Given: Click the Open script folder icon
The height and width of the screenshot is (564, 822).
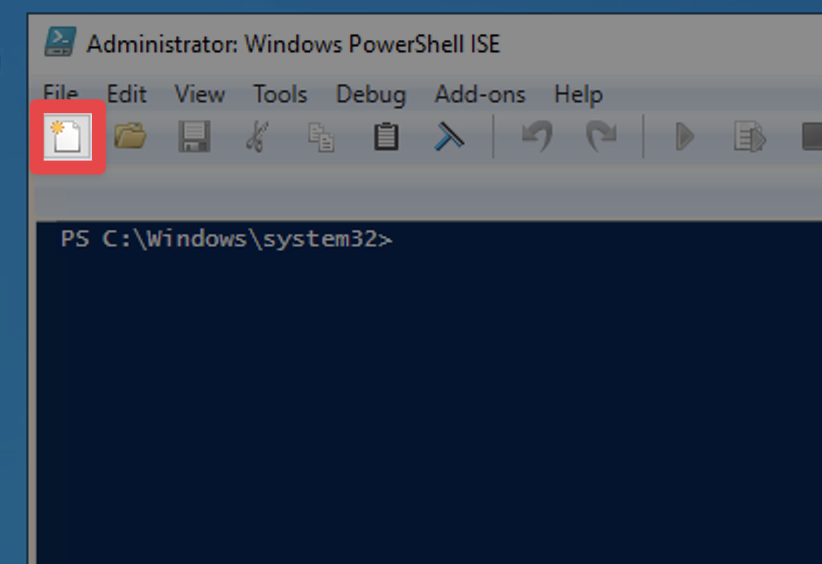Looking at the screenshot, I should [130, 137].
